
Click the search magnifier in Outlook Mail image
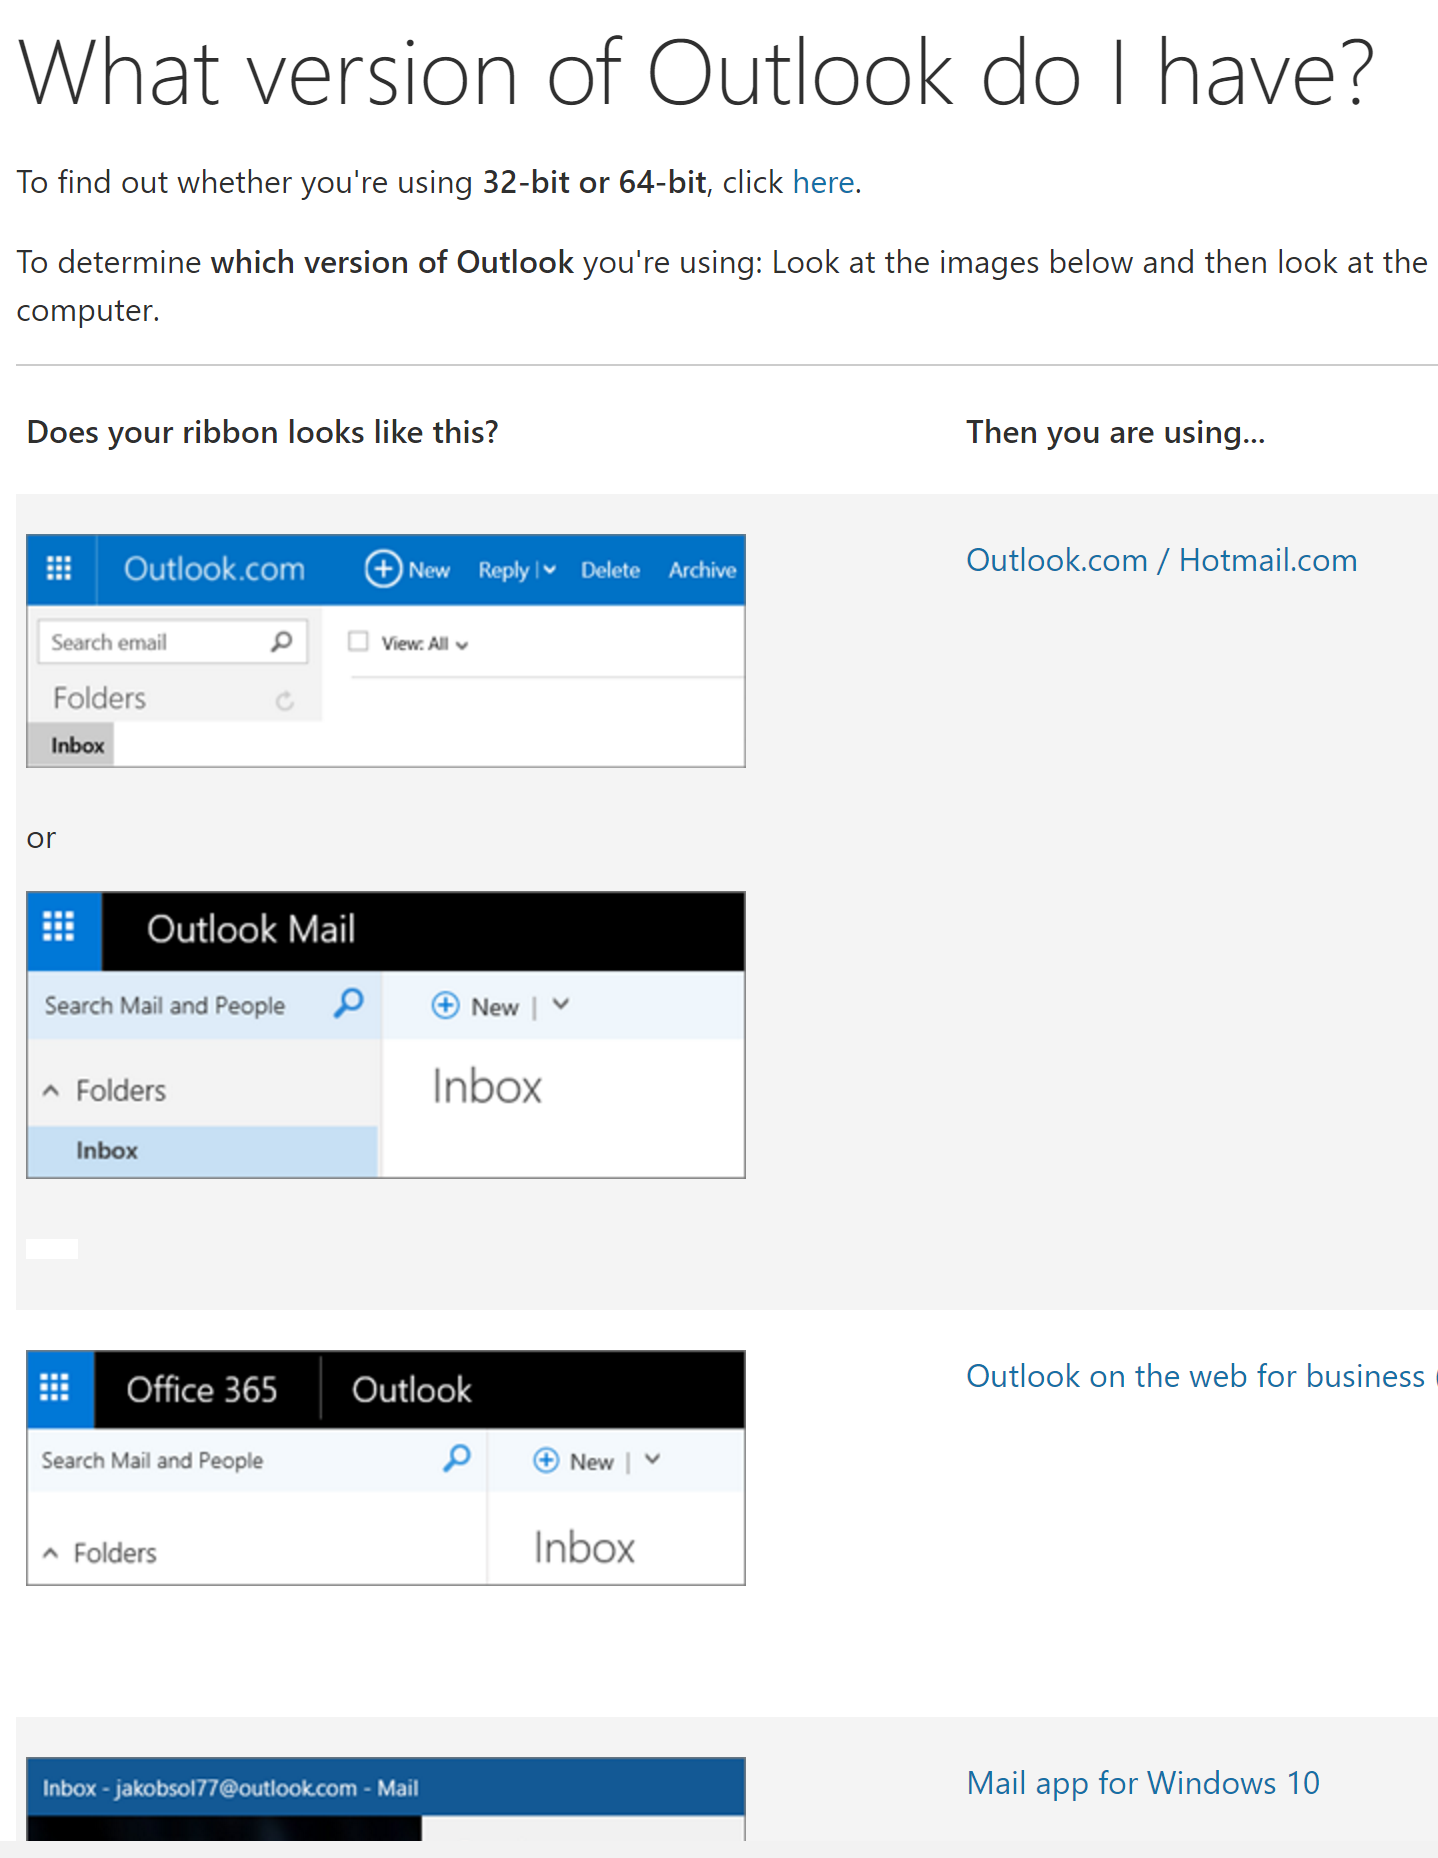348,1003
